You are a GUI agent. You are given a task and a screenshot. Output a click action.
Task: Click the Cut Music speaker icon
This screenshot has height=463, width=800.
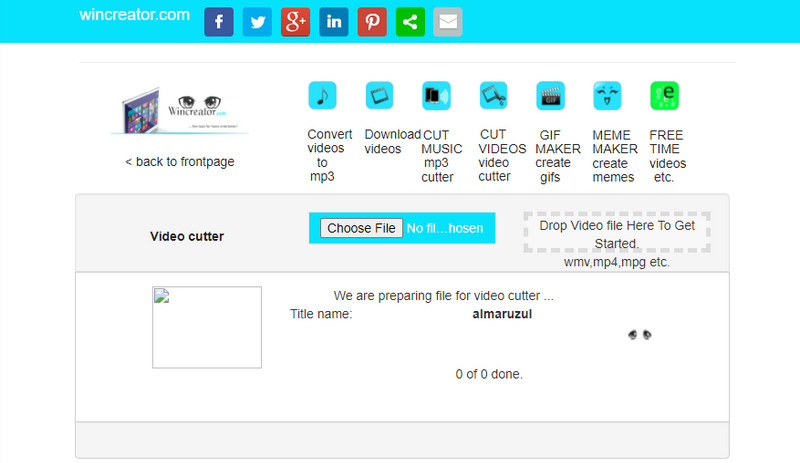click(436, 95)
